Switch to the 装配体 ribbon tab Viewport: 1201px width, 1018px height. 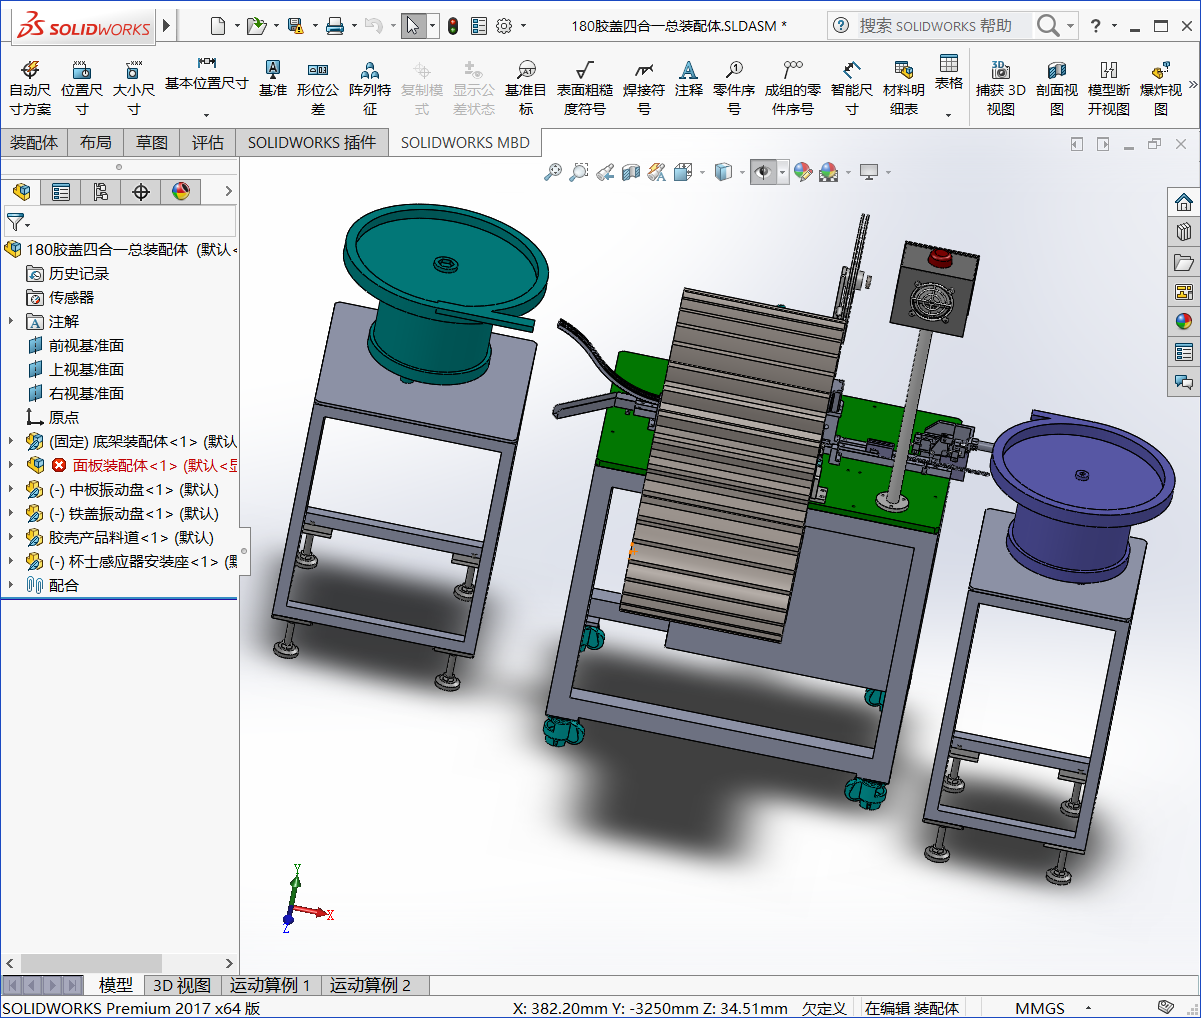coord(34,143)
